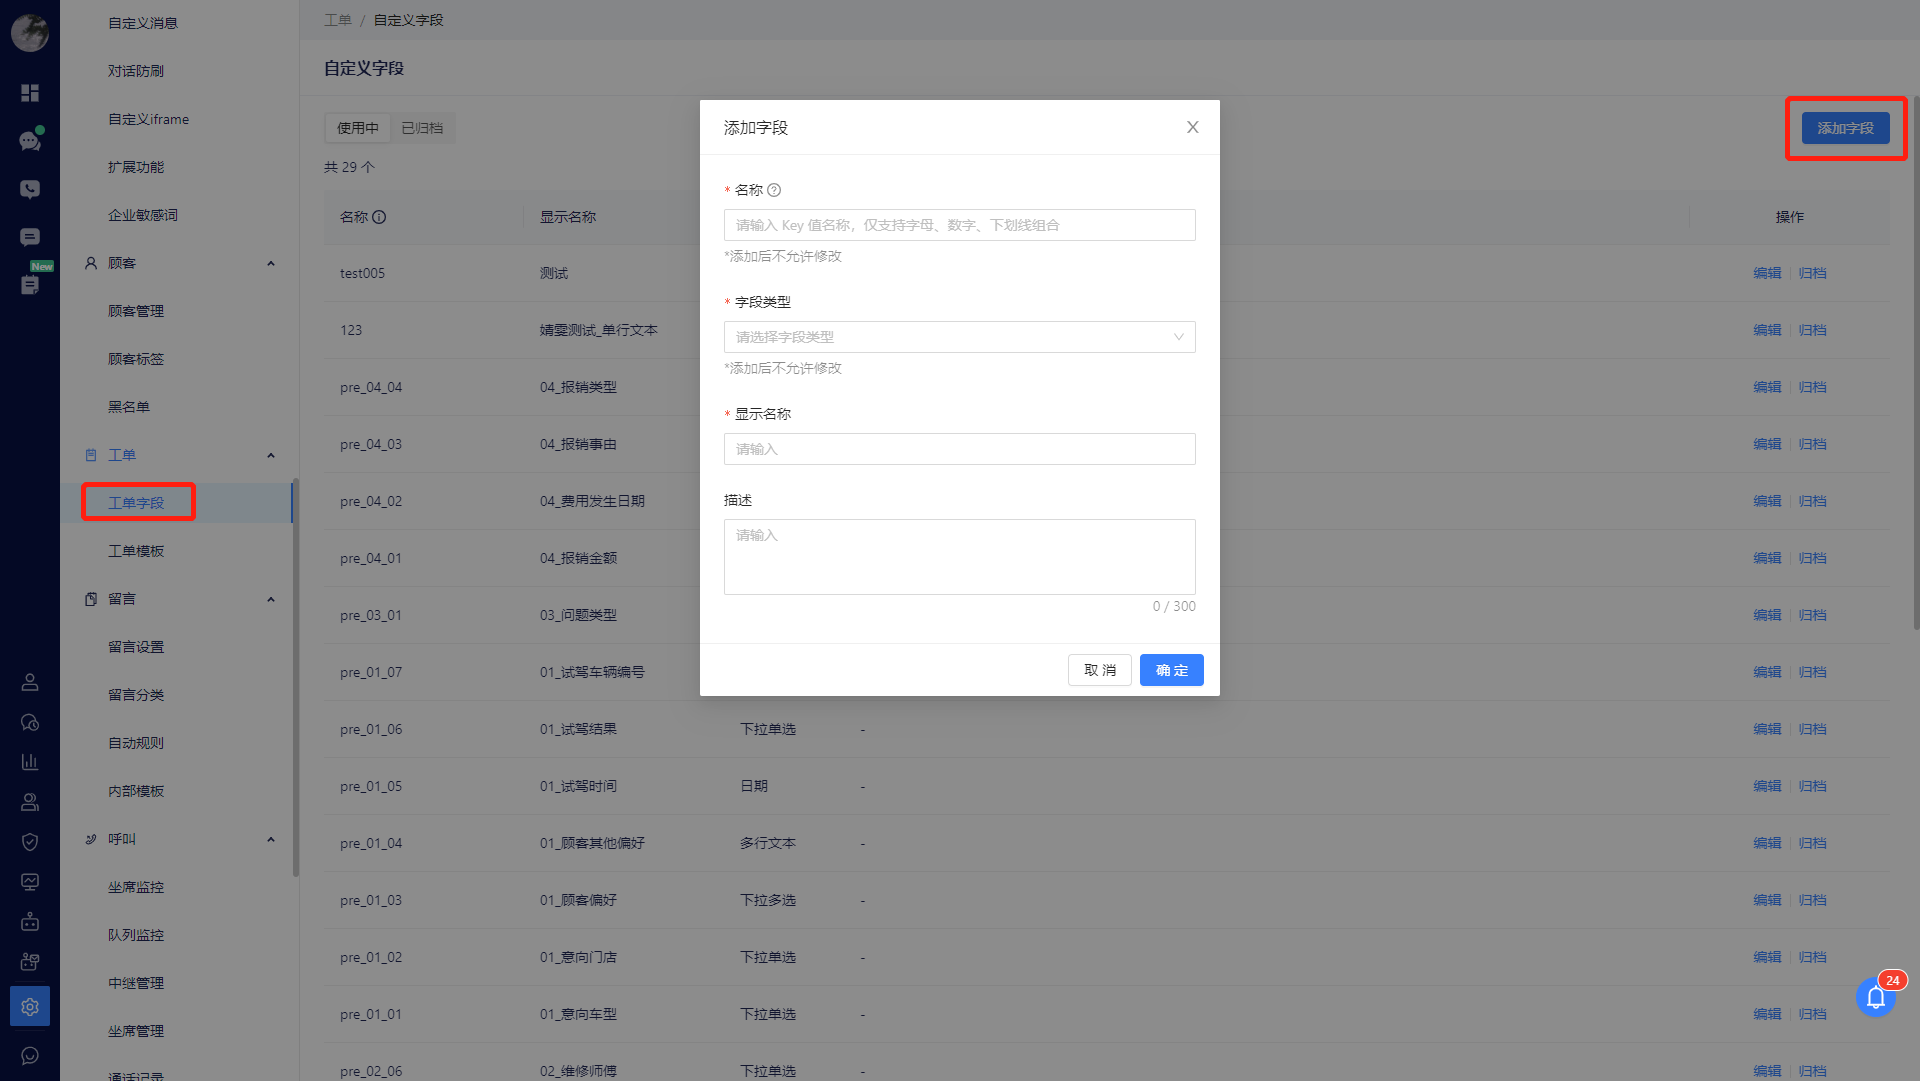Viewport: 1920px width, 1081px height.
Task: Open the online chat bubble icon
Action: pyautogui.click(x=30, y=141)
